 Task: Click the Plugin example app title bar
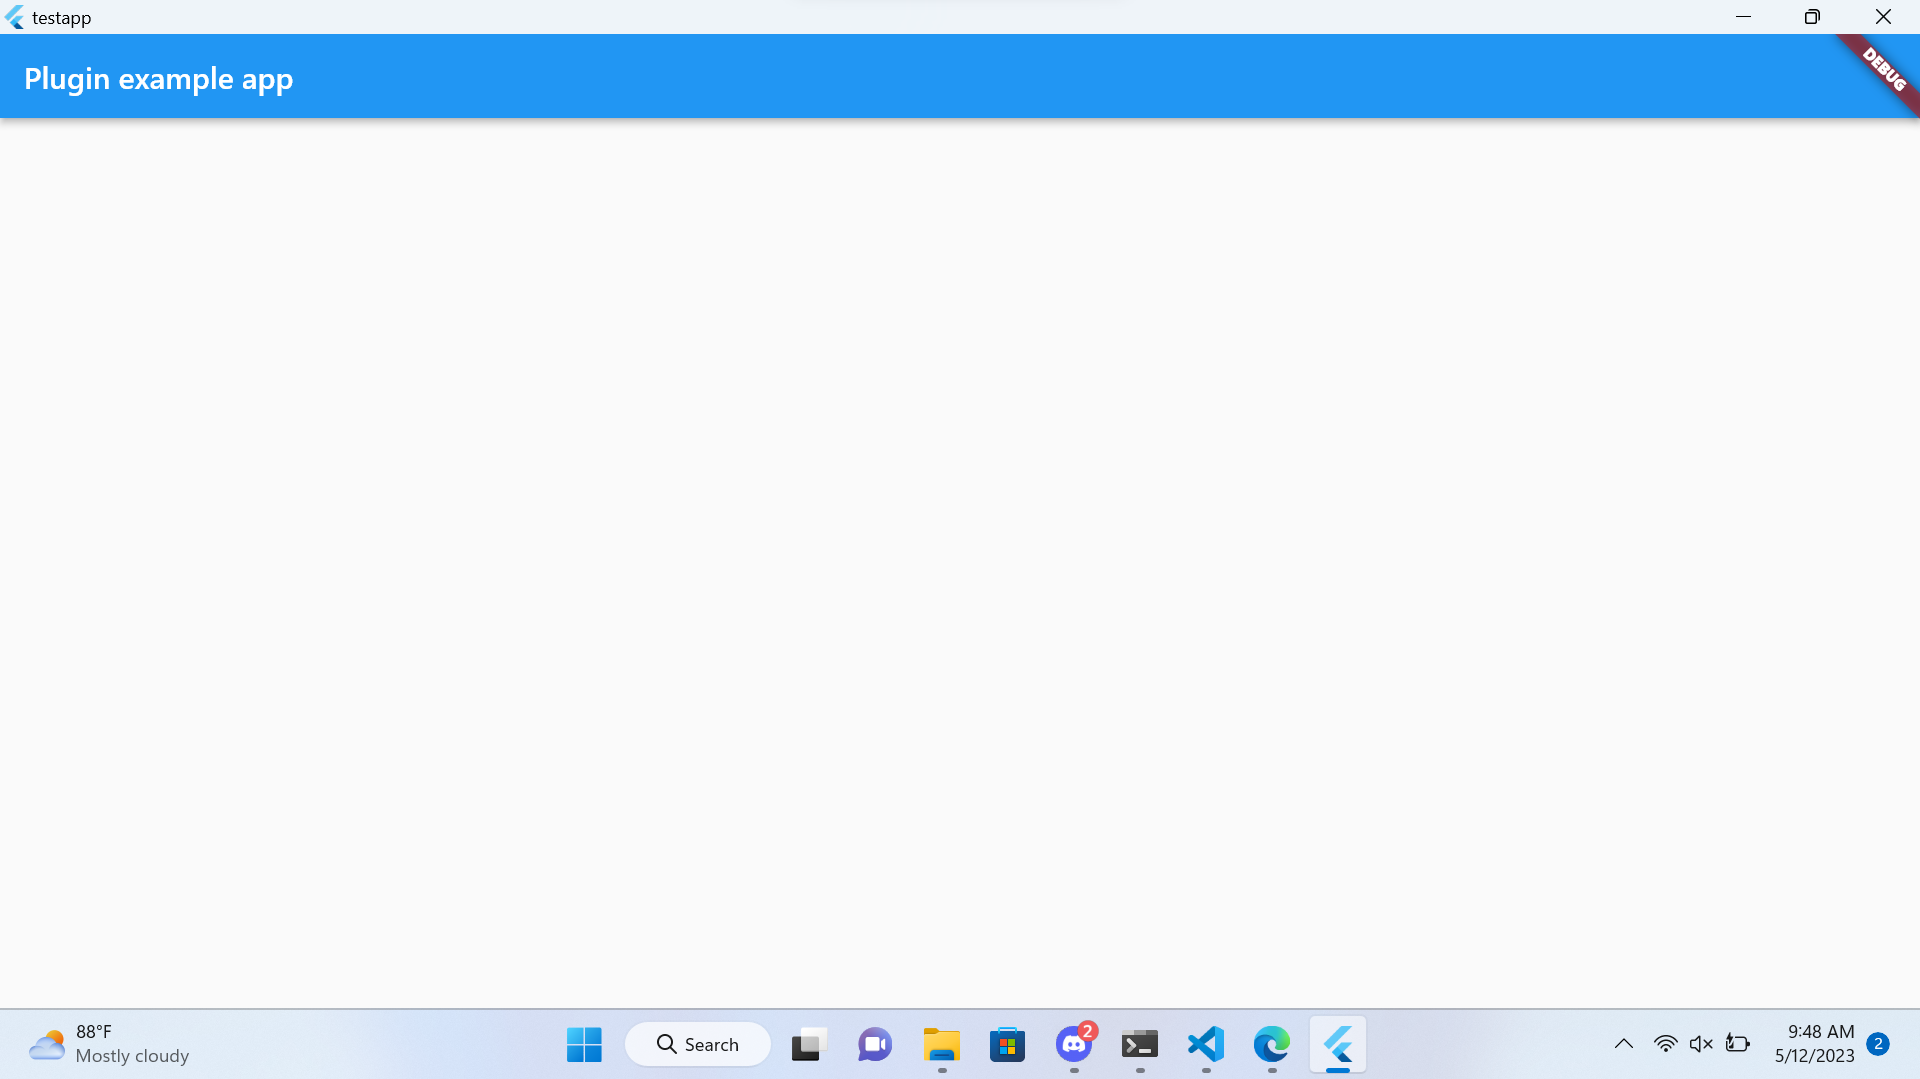coord(158,77)
